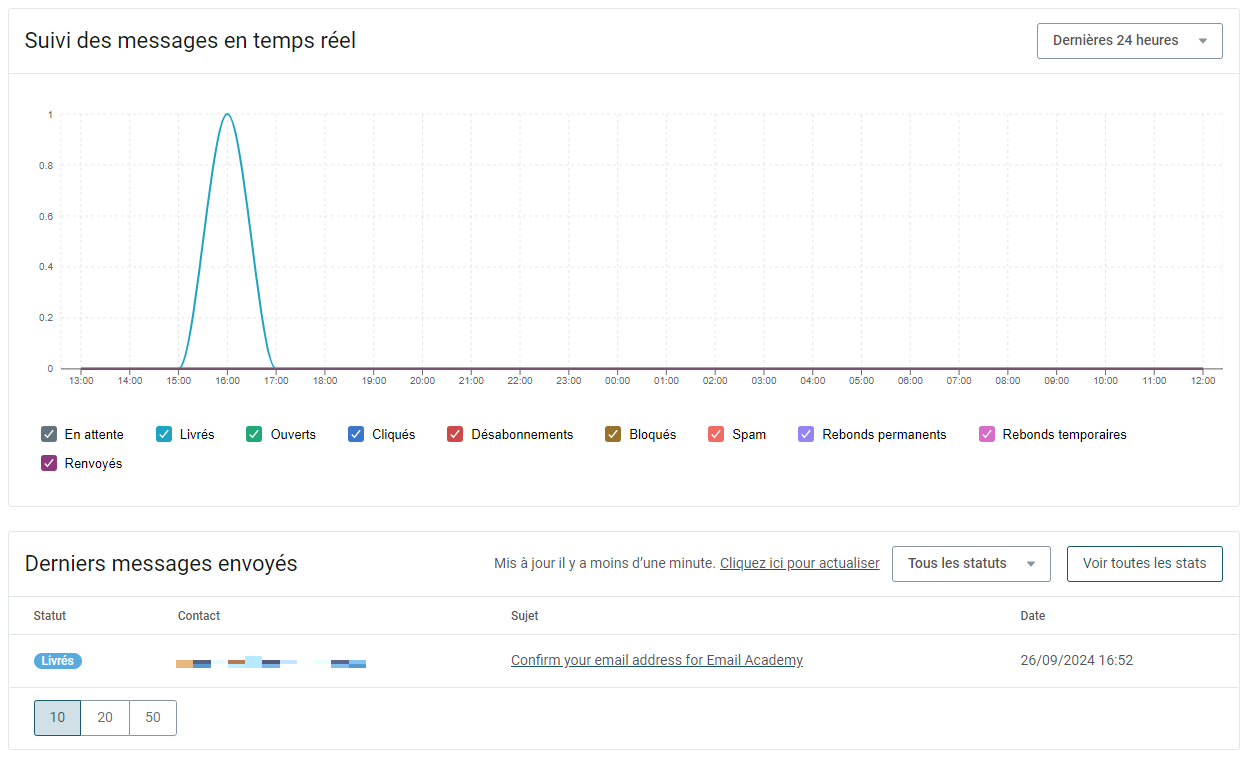Toggle the Rebonds temporaires checkbox
The image size is (1251, 760).
pyautogui.click(x=987, y=434)
